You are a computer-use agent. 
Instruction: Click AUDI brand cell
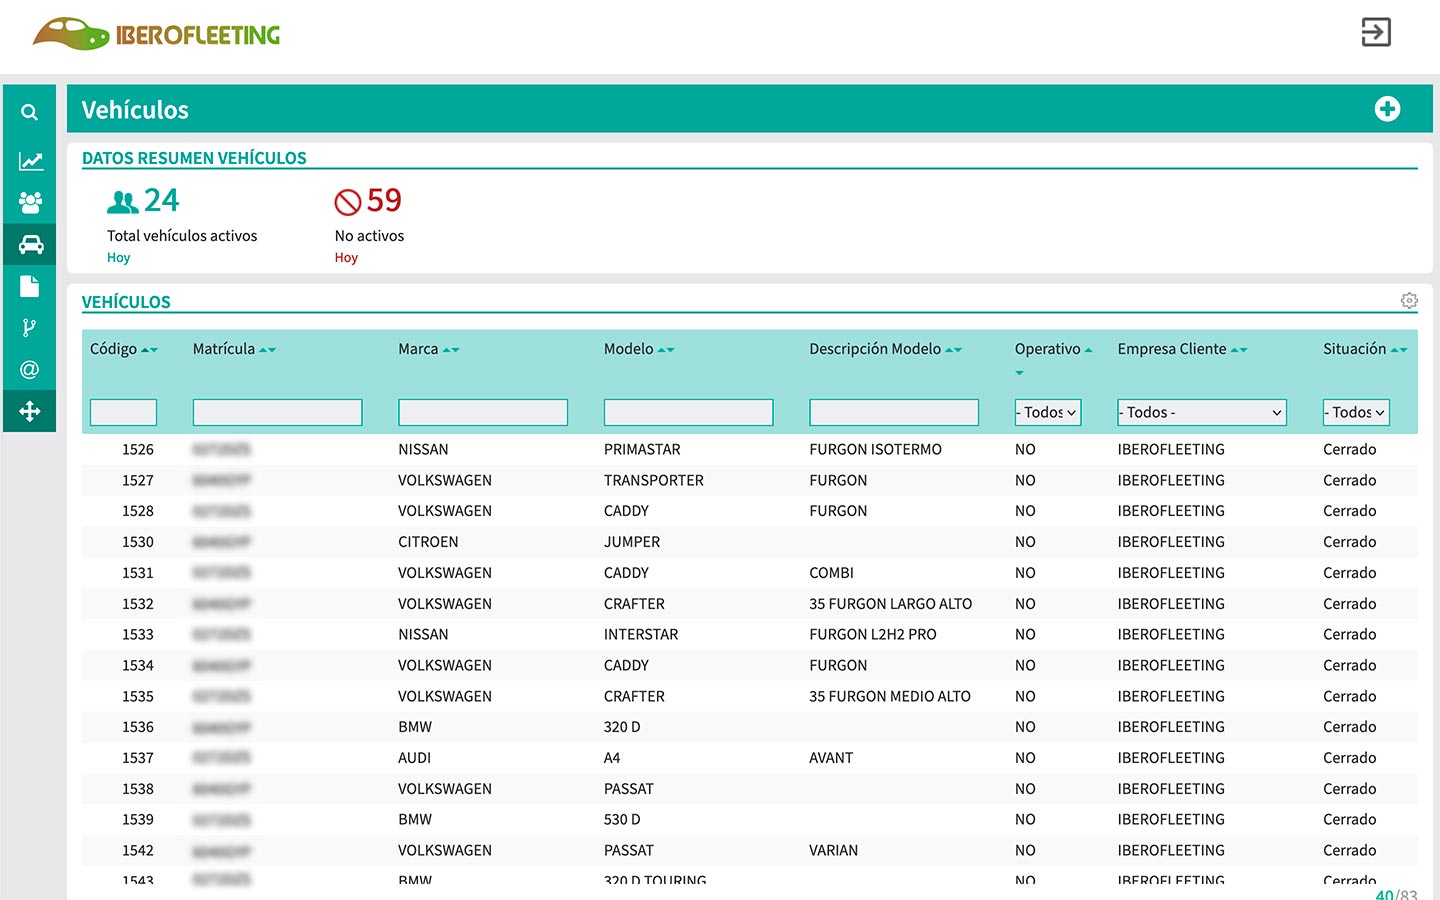[414, 758]
